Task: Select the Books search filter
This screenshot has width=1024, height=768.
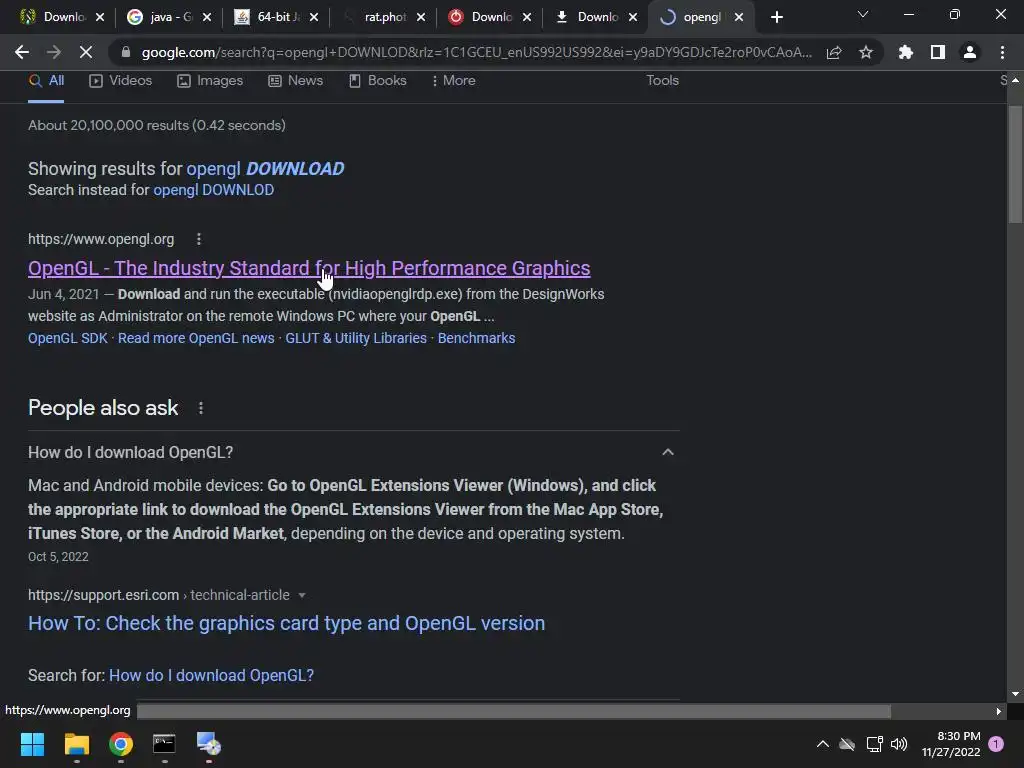Action: click(377, 81)
